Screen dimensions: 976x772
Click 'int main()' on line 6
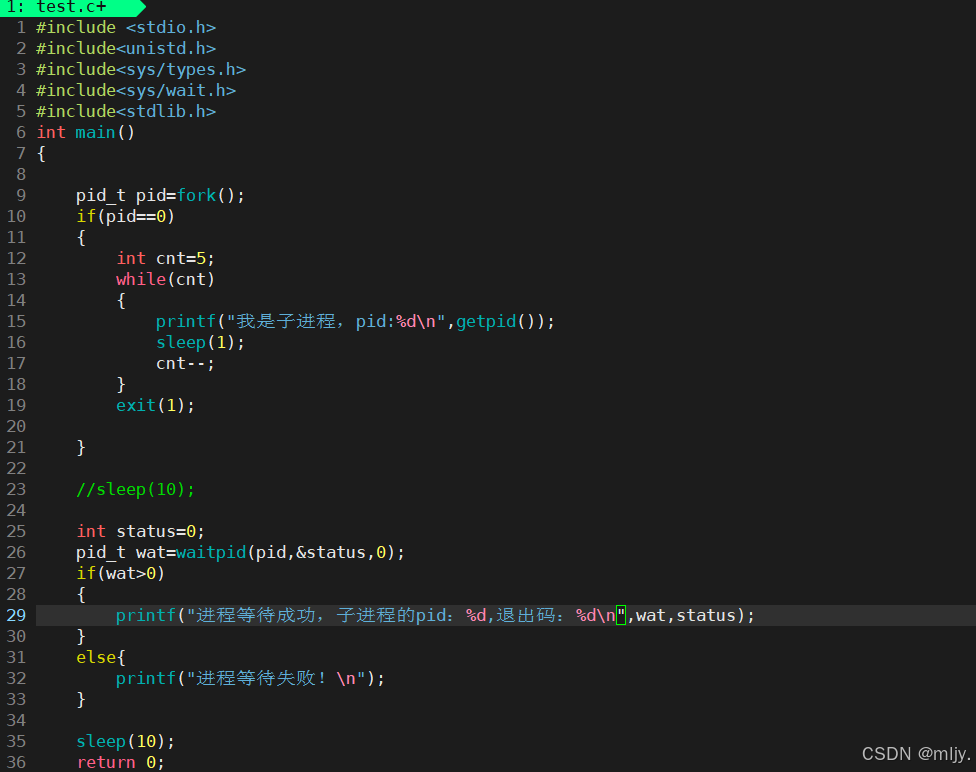[86, 133]
